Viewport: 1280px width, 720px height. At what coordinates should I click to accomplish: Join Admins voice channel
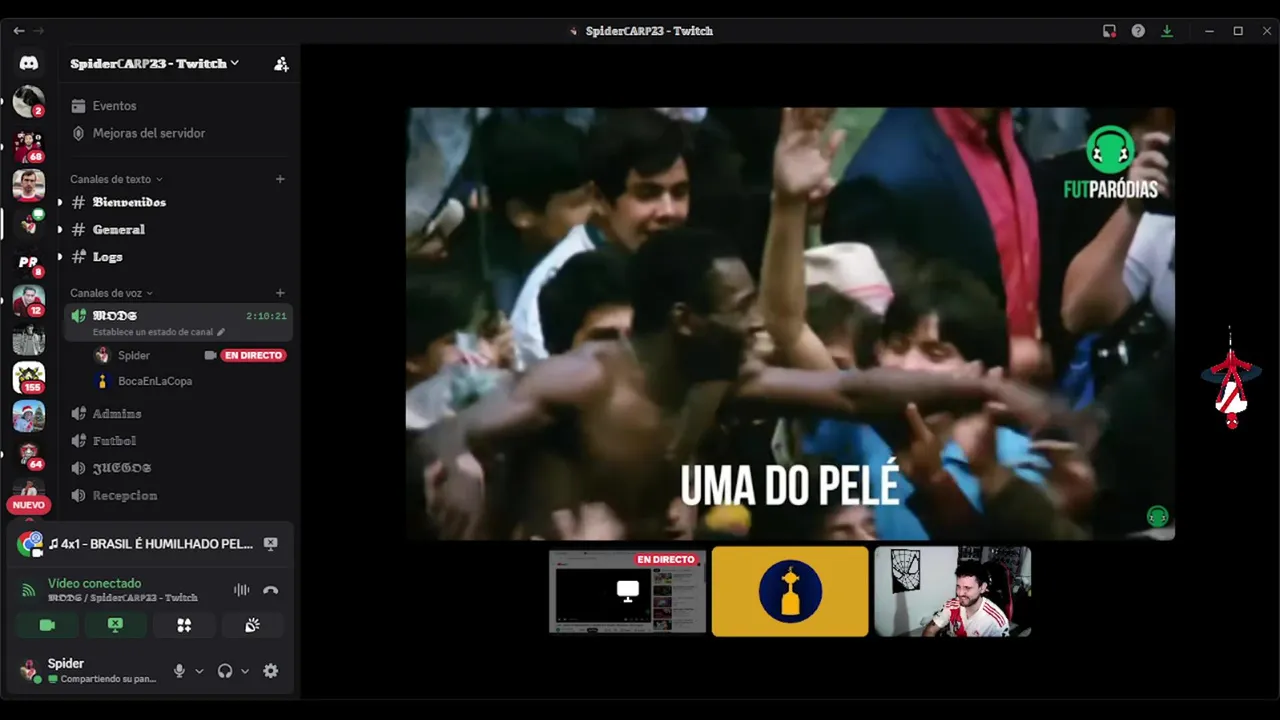click(x=117, y=414)
